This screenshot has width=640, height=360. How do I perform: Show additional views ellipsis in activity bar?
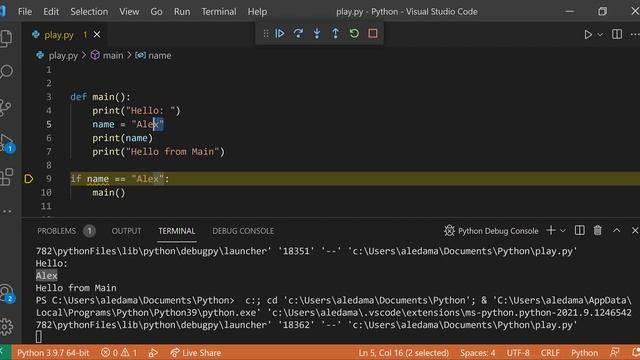point(7,211)
